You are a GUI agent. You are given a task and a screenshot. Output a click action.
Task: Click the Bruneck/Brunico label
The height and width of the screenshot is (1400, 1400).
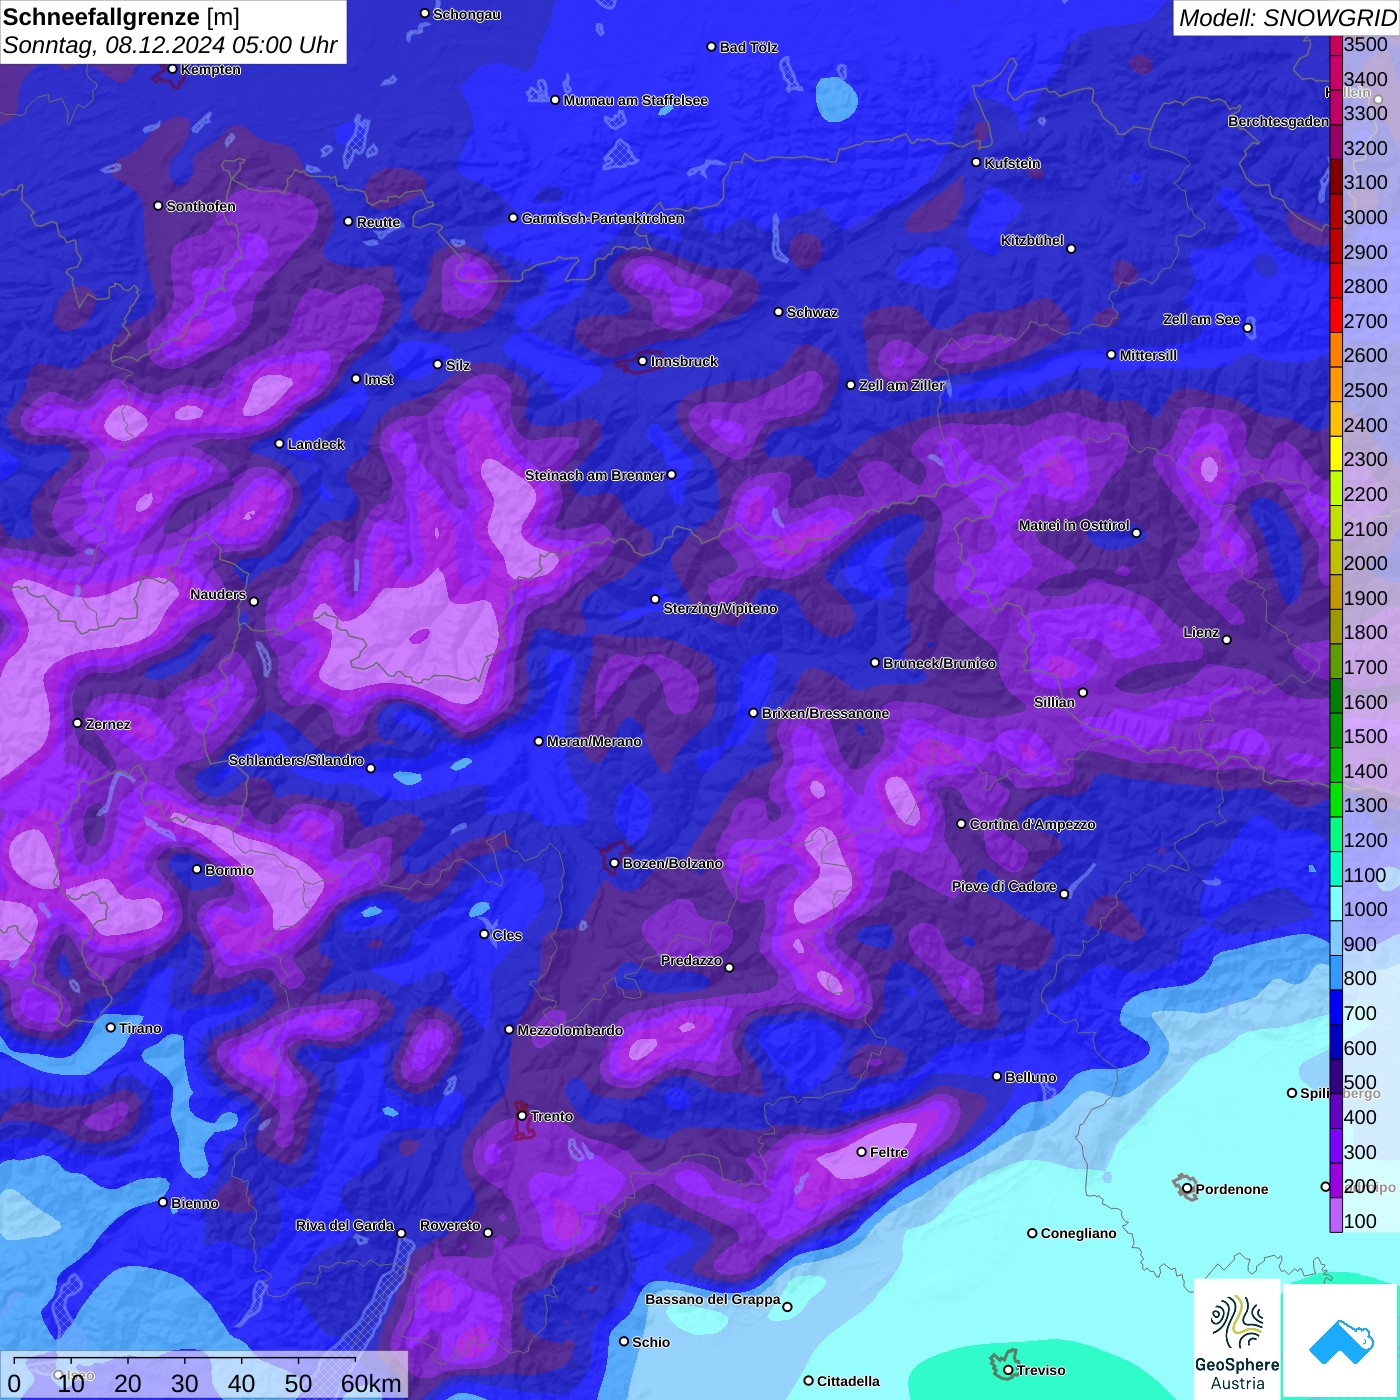tap(939, 663)
